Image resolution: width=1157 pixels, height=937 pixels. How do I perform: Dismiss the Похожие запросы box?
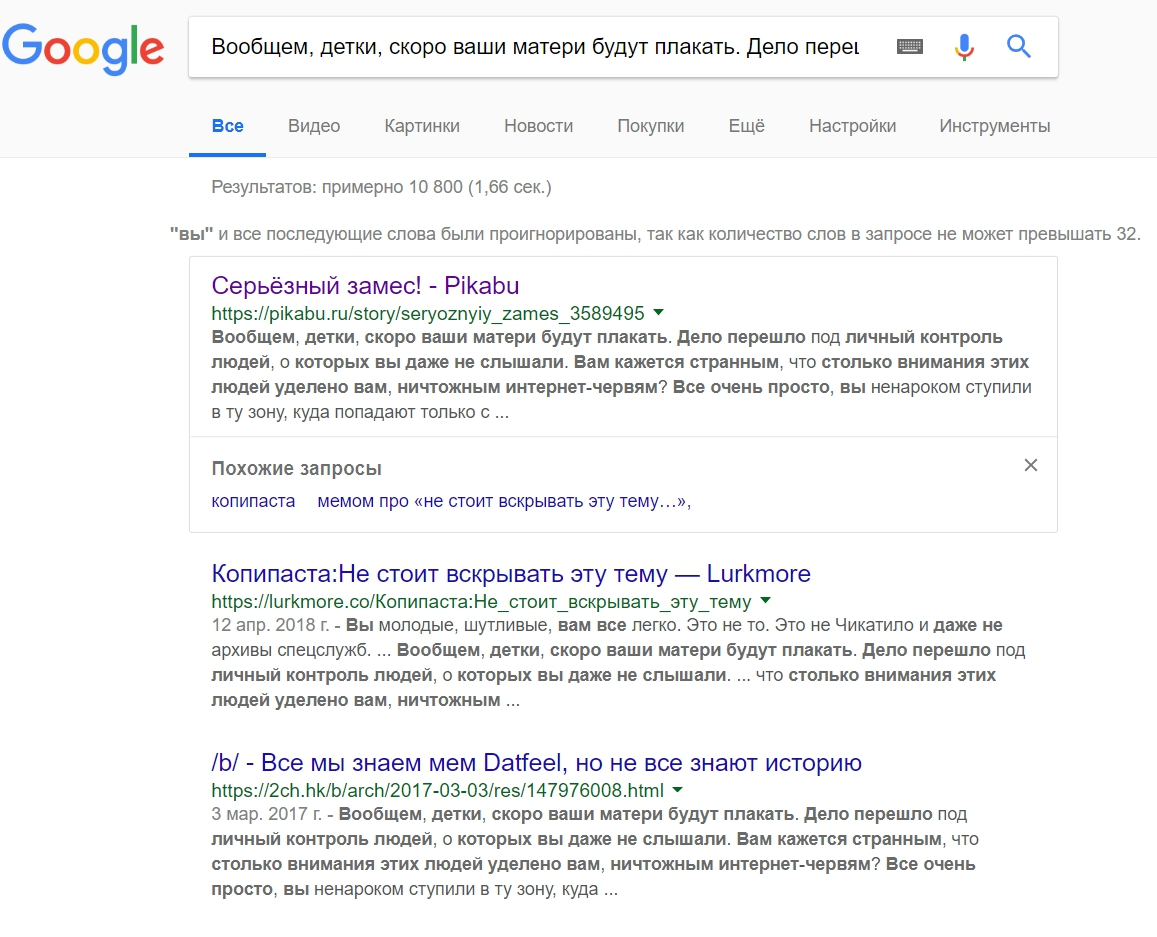(x=1031, y=465)
